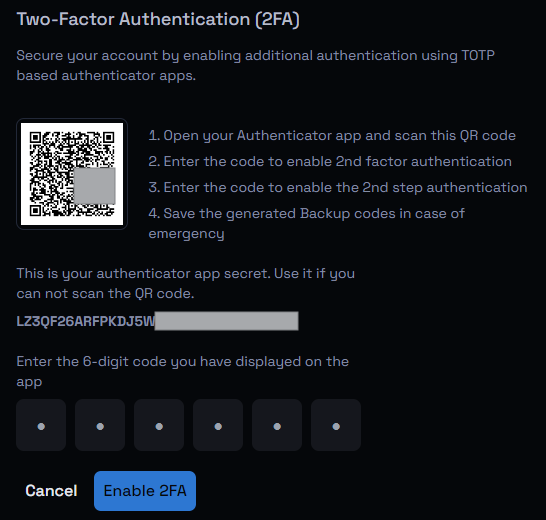This screenshot has width=546, height=520.
Task: Click the Enter the 6-digit code label
Action: click(182, 371)
